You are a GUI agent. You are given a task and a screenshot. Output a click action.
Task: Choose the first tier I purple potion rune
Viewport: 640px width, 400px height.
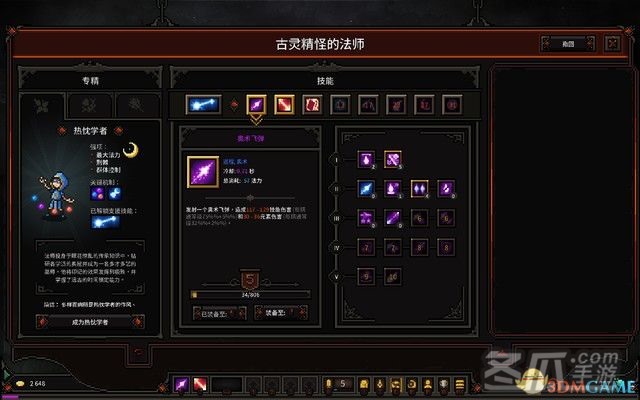pyautogui.click(x=366, y=160)
